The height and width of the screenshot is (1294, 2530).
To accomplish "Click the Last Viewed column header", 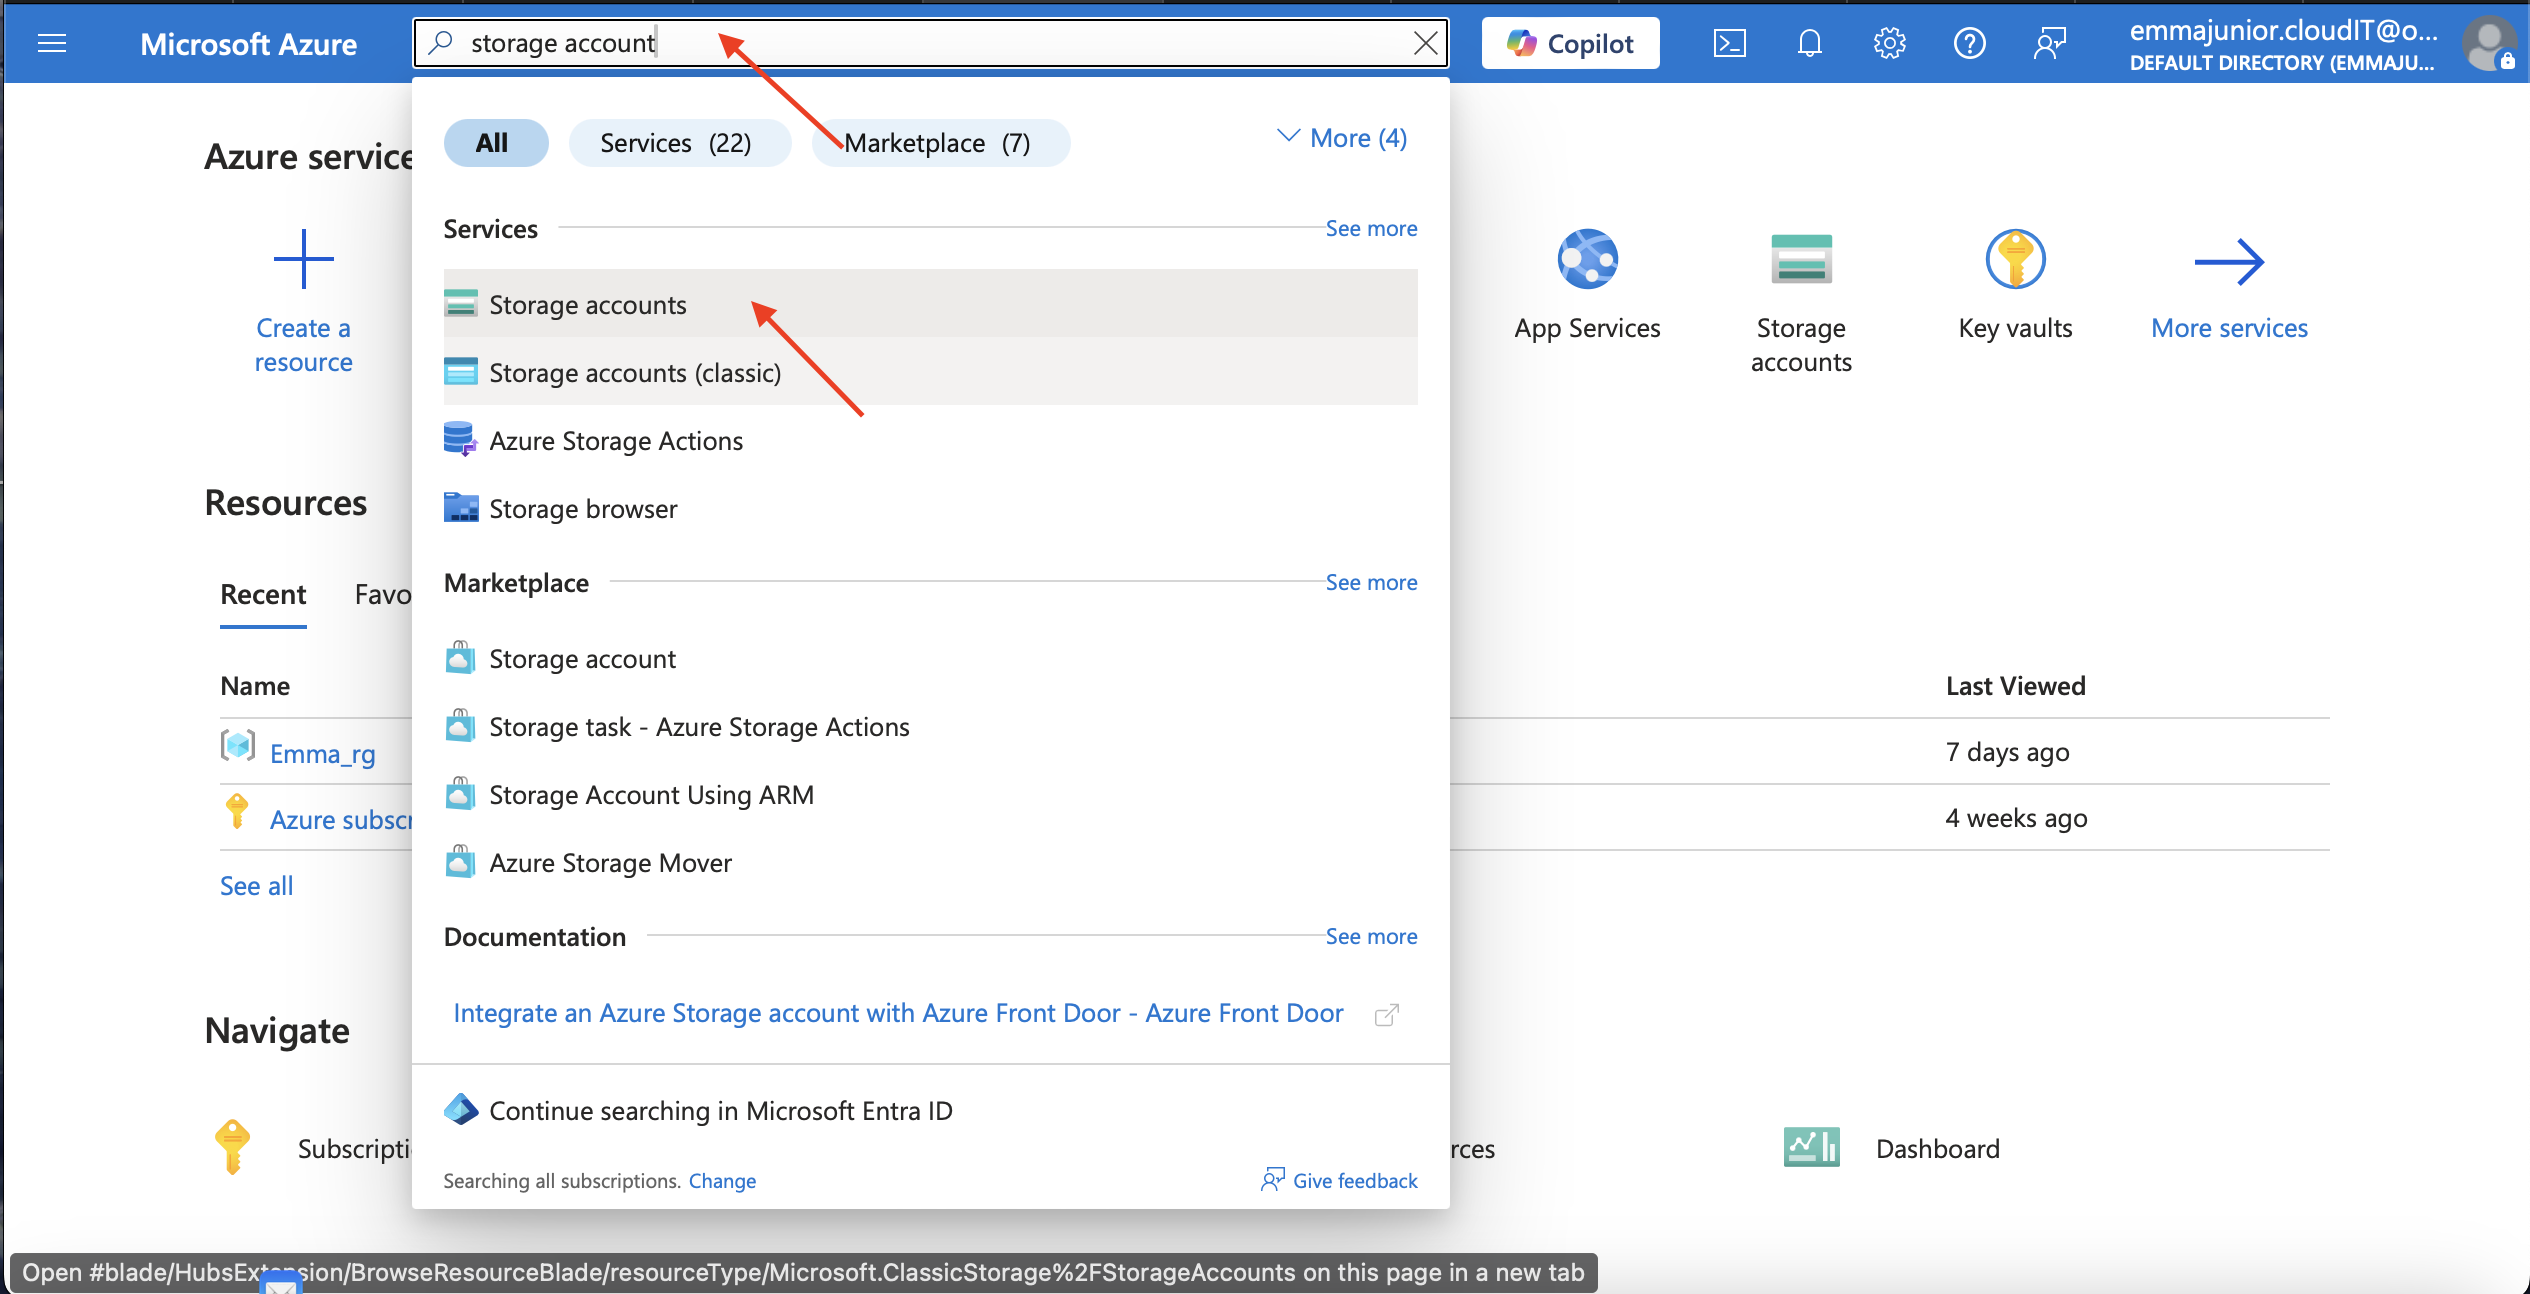I will click(x=2015, y=685).
